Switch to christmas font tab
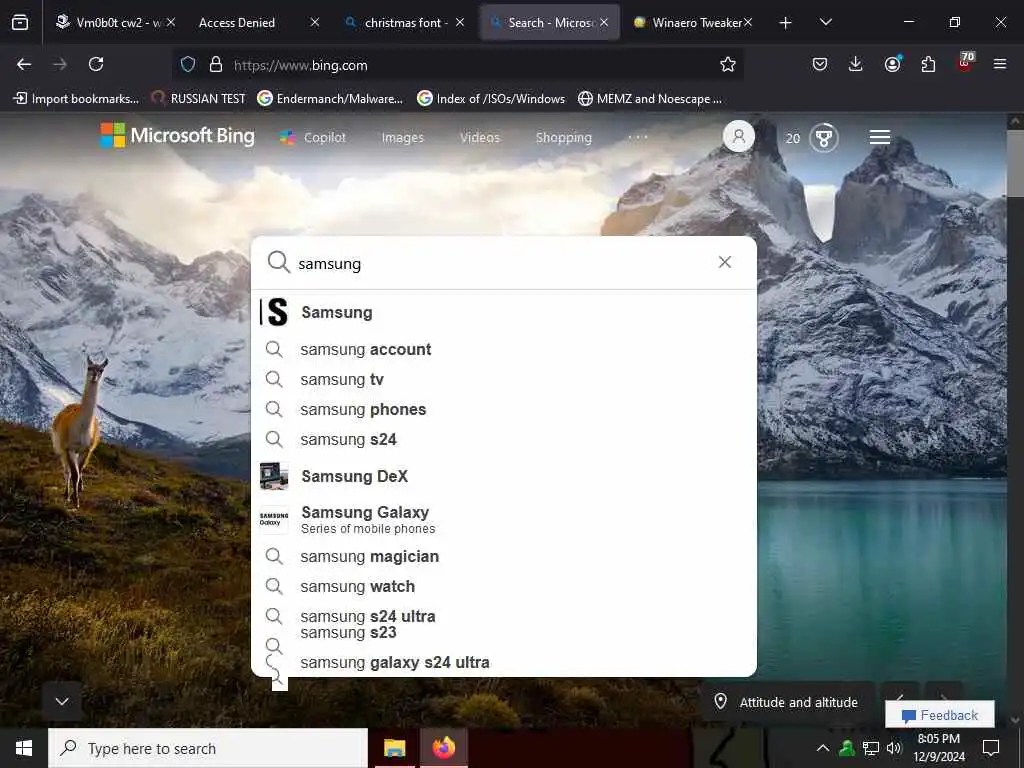The width and height of the screenshot is (1024, 768). pos(405,23)
